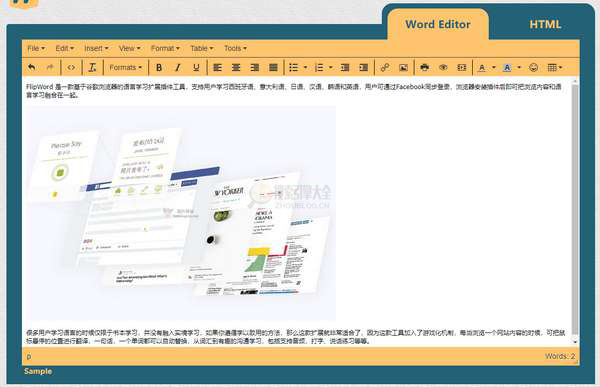Click the scrollbar down arrow

pos(575,341)
